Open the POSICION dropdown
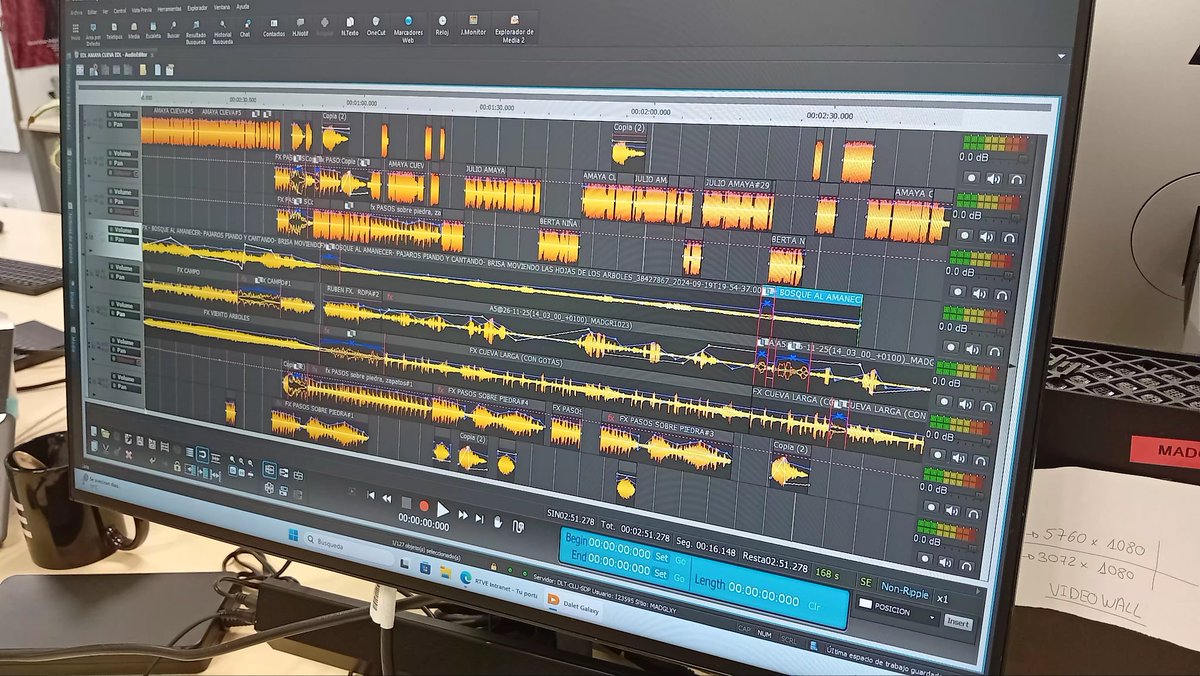The height and width of the screenshot is (676, 1200). point(900,610)
